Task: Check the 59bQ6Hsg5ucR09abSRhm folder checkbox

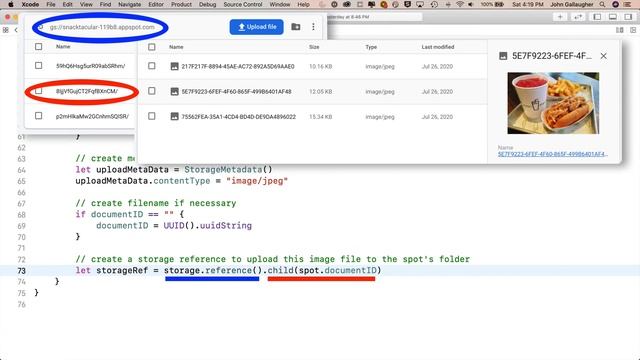Action: point(38,66)
